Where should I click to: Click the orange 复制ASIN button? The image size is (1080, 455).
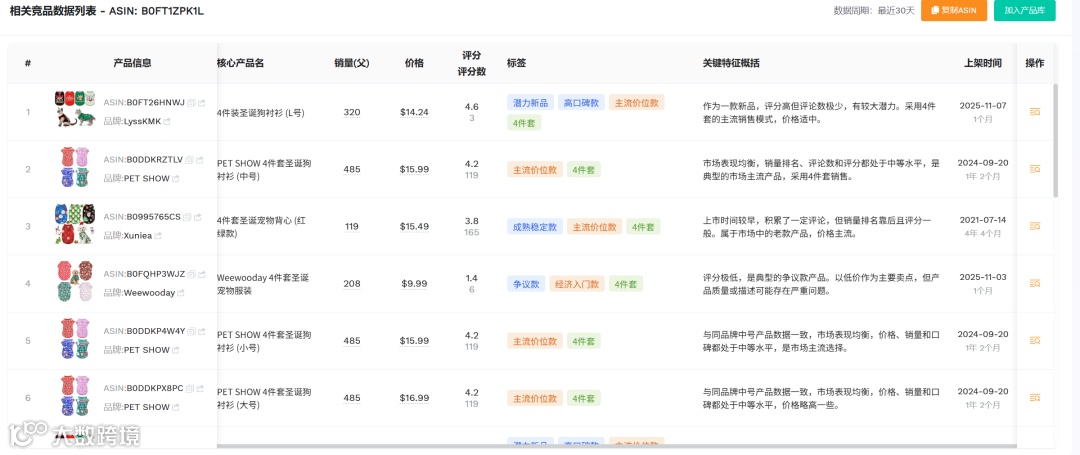coord(954,10)
